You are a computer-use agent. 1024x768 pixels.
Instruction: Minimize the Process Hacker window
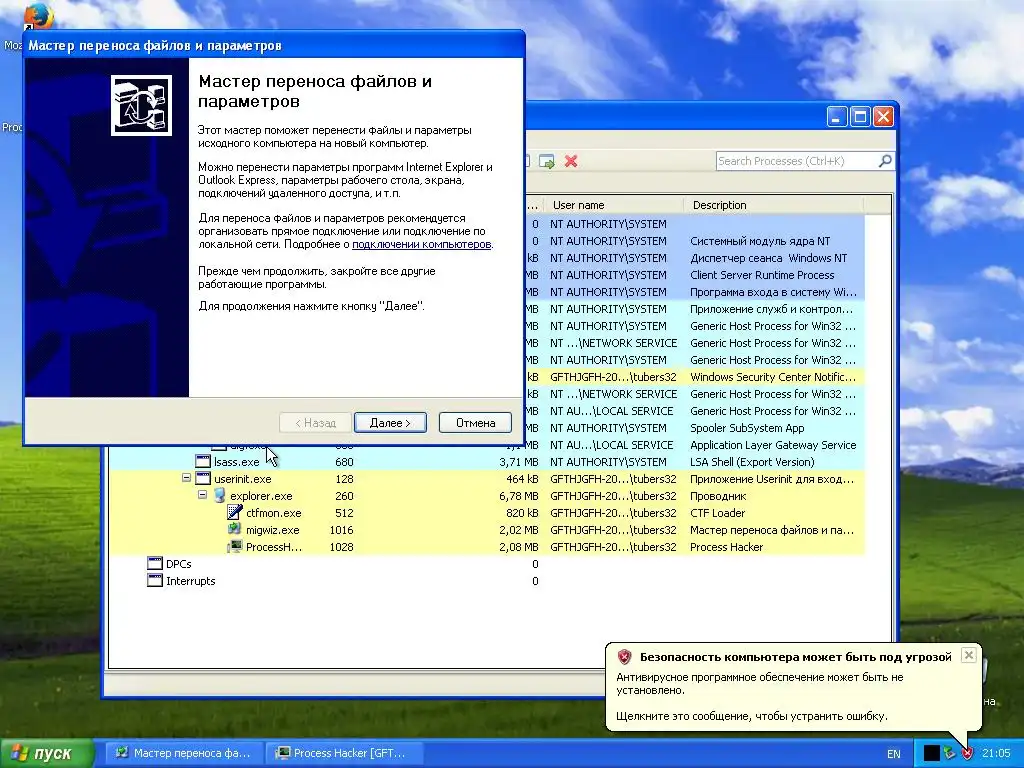point(837,117)
